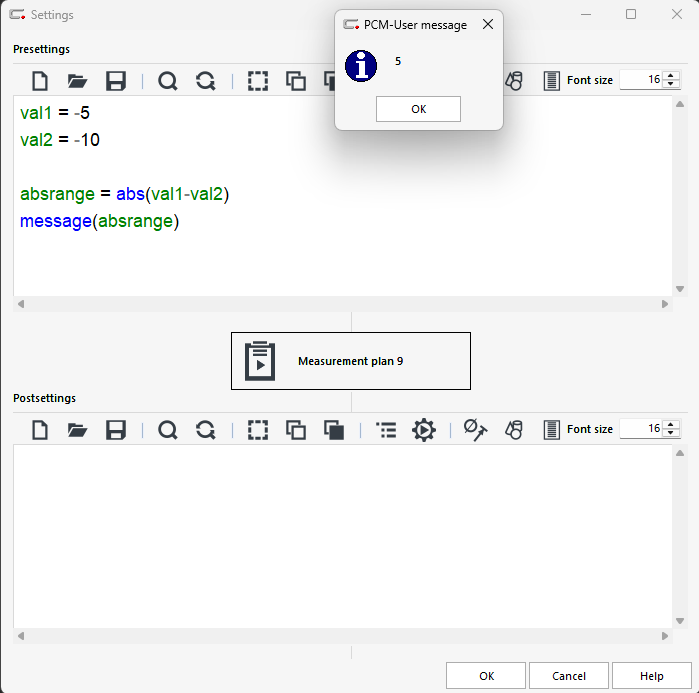Click Cancel in the Settings window

(x=569, y=676)
